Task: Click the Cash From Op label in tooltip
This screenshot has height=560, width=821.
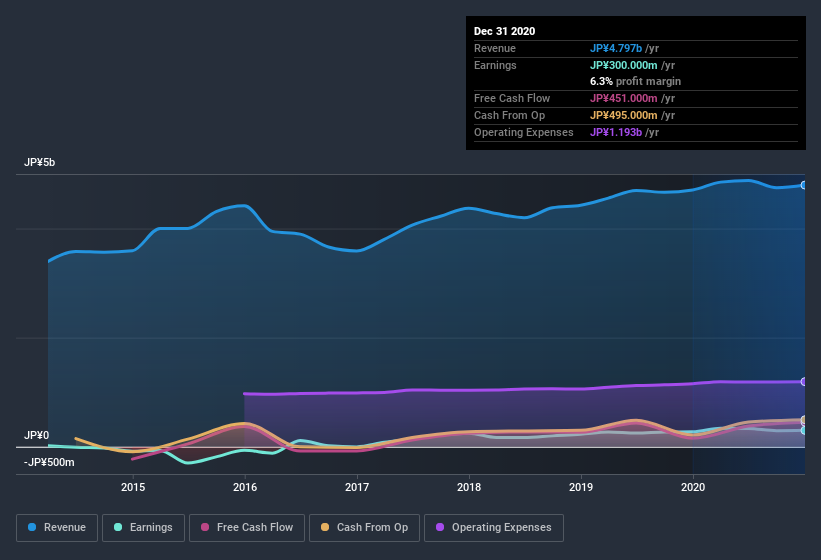Action: (x=509, y=115)
